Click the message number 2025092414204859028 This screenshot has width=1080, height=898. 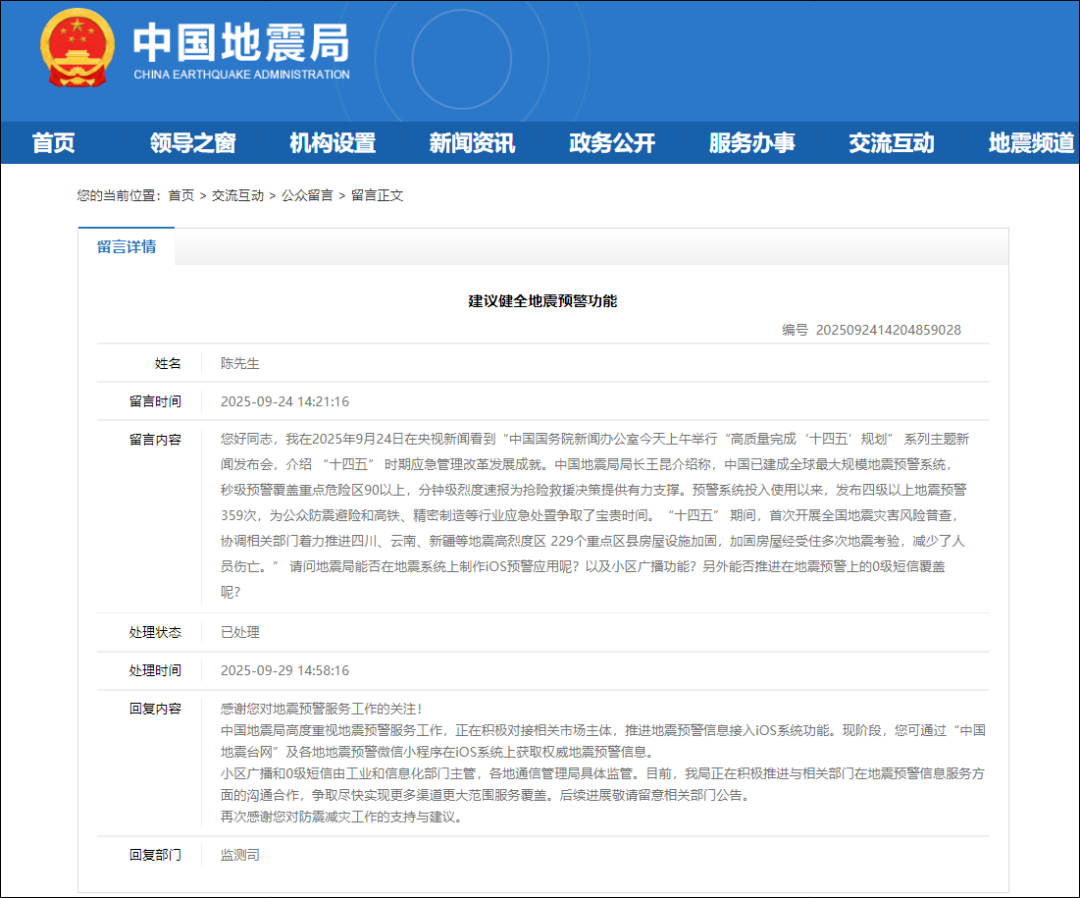coord(888,330)
